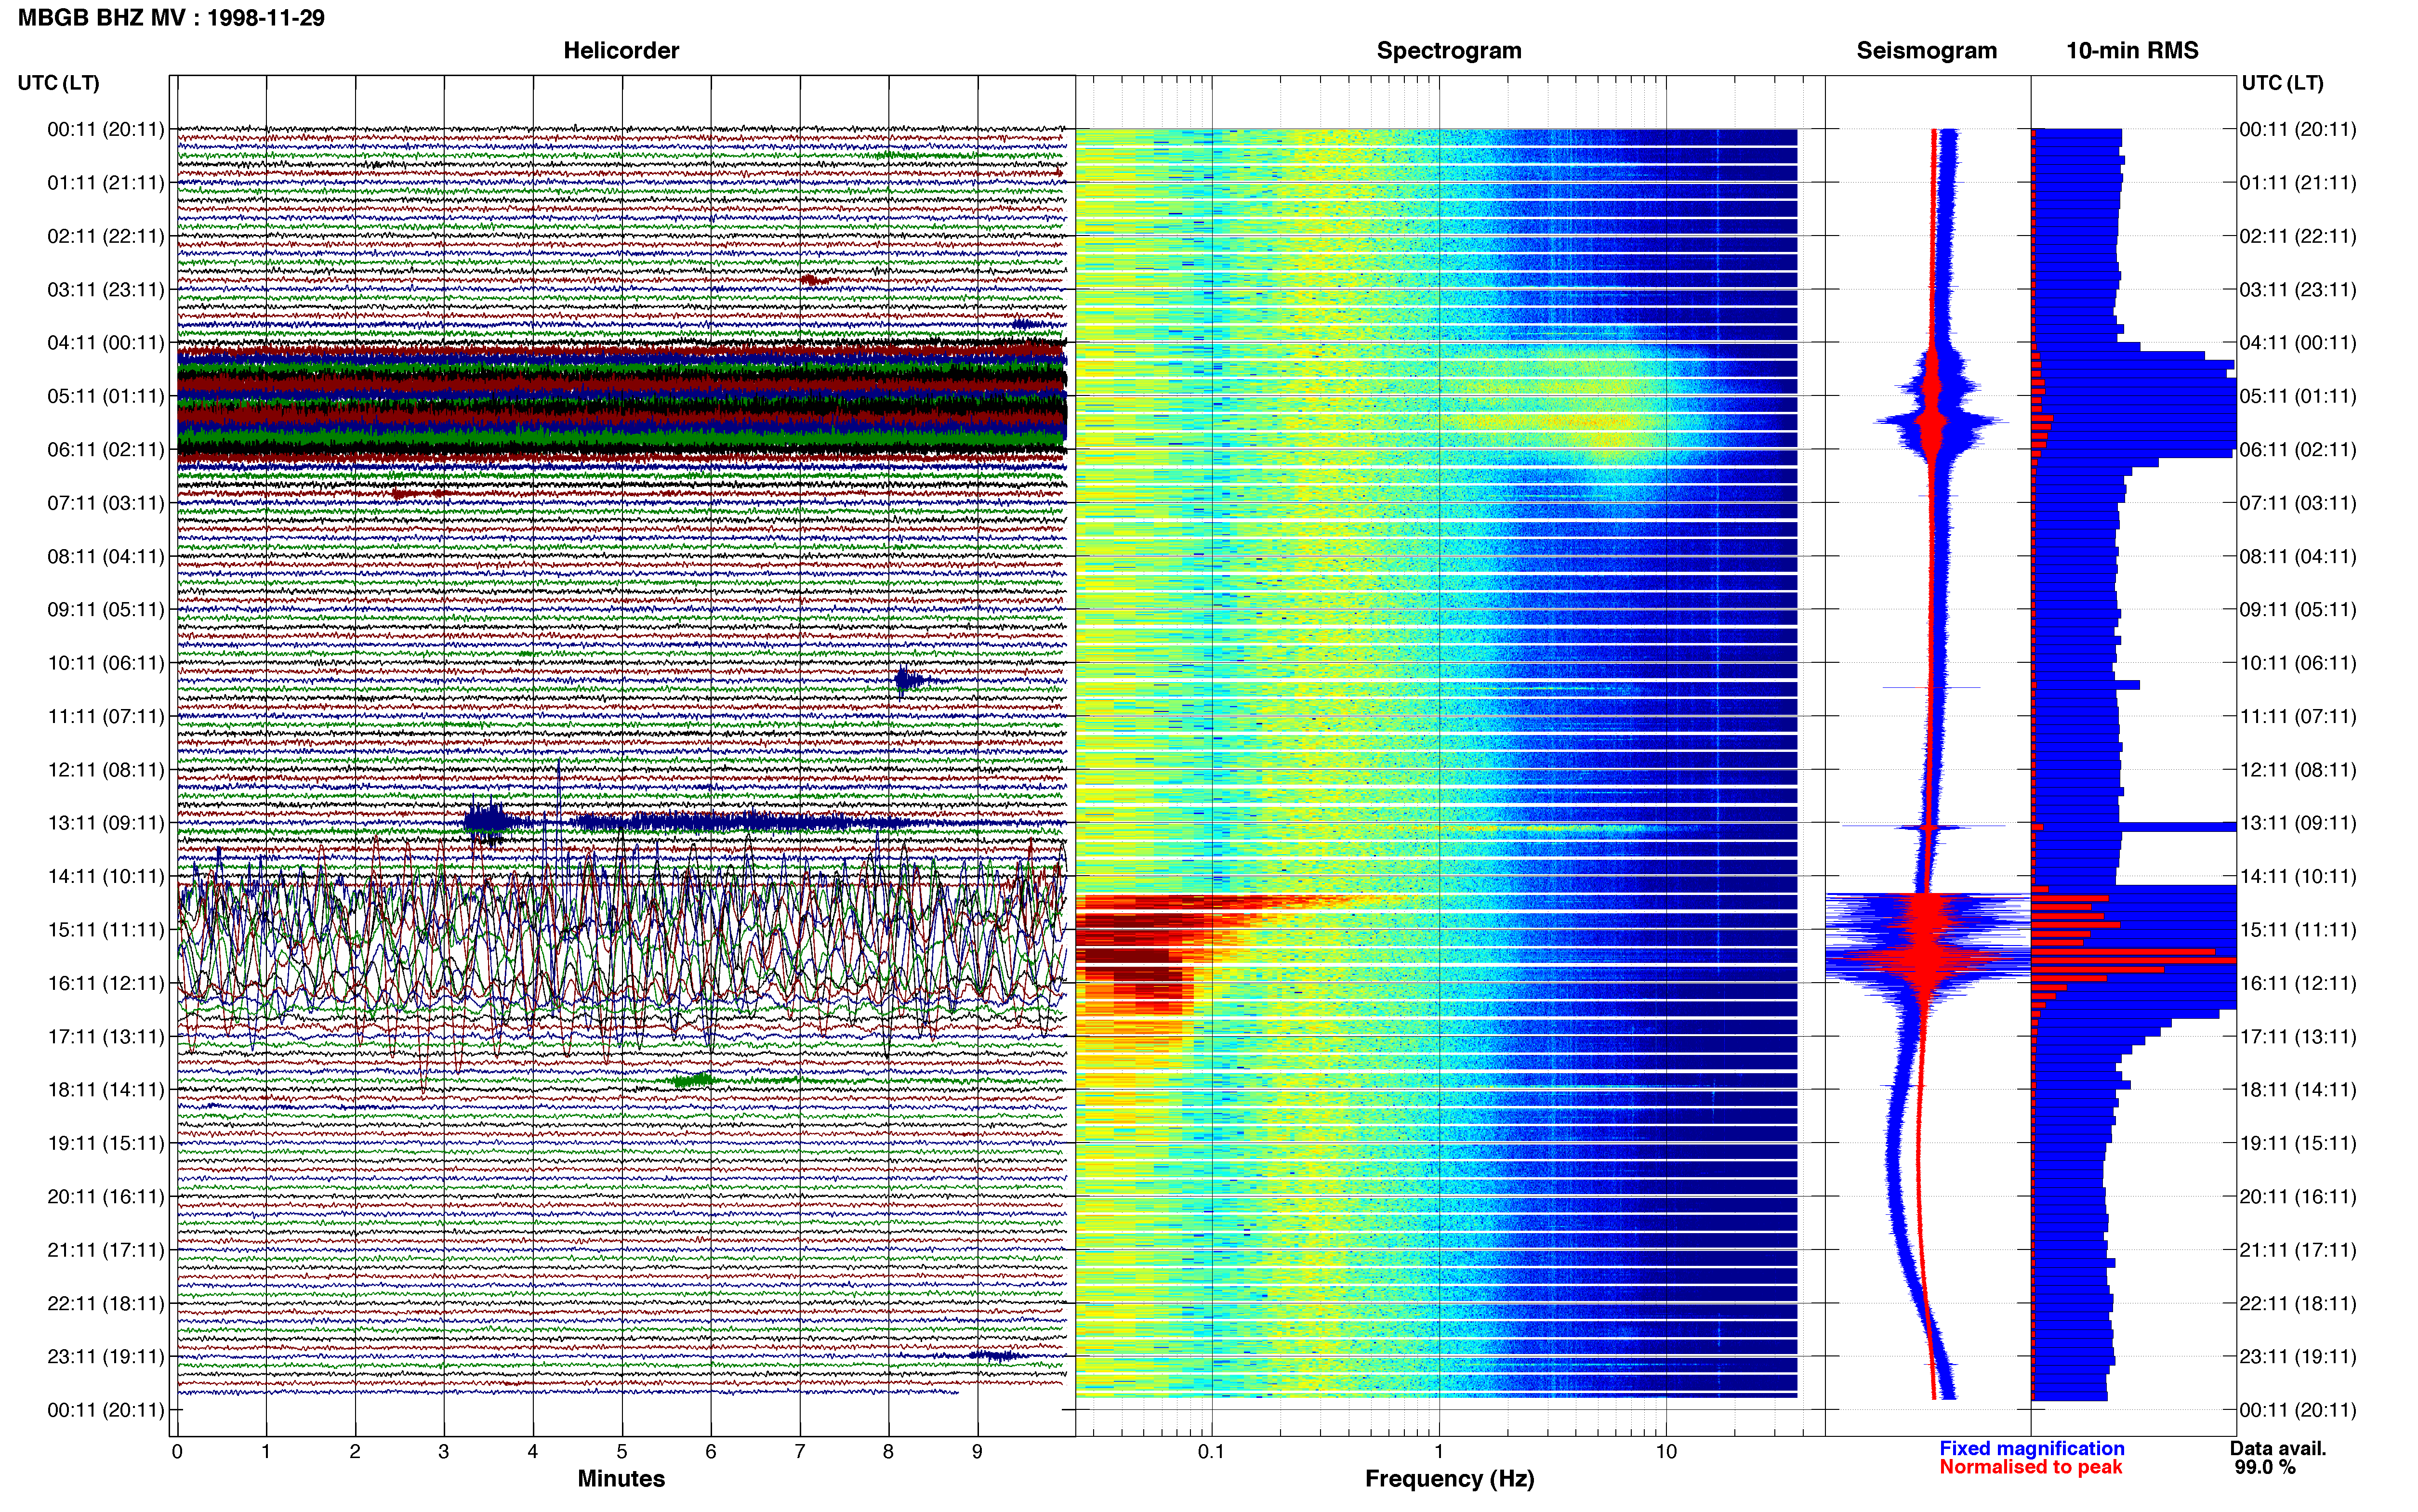Screen dimensions: 2418x1512
Task: Click the 'Data avail.' label
Action: pos(2278,1448)
